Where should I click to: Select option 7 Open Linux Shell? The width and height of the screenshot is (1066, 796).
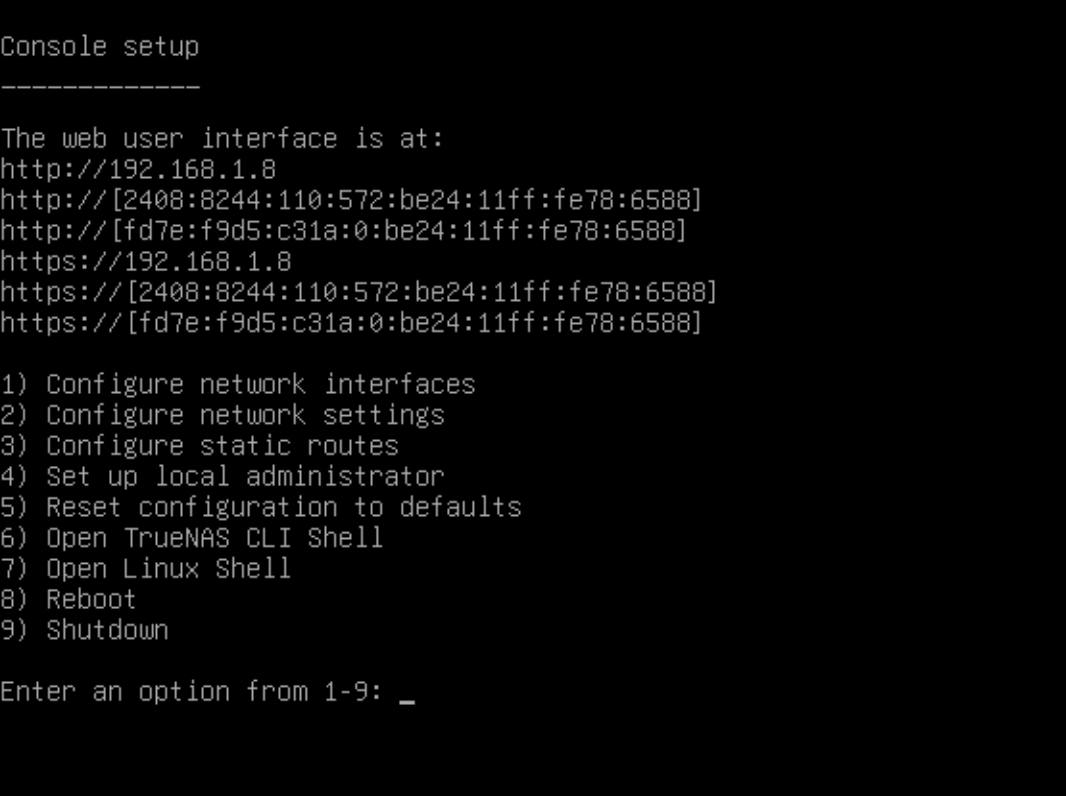146,569
